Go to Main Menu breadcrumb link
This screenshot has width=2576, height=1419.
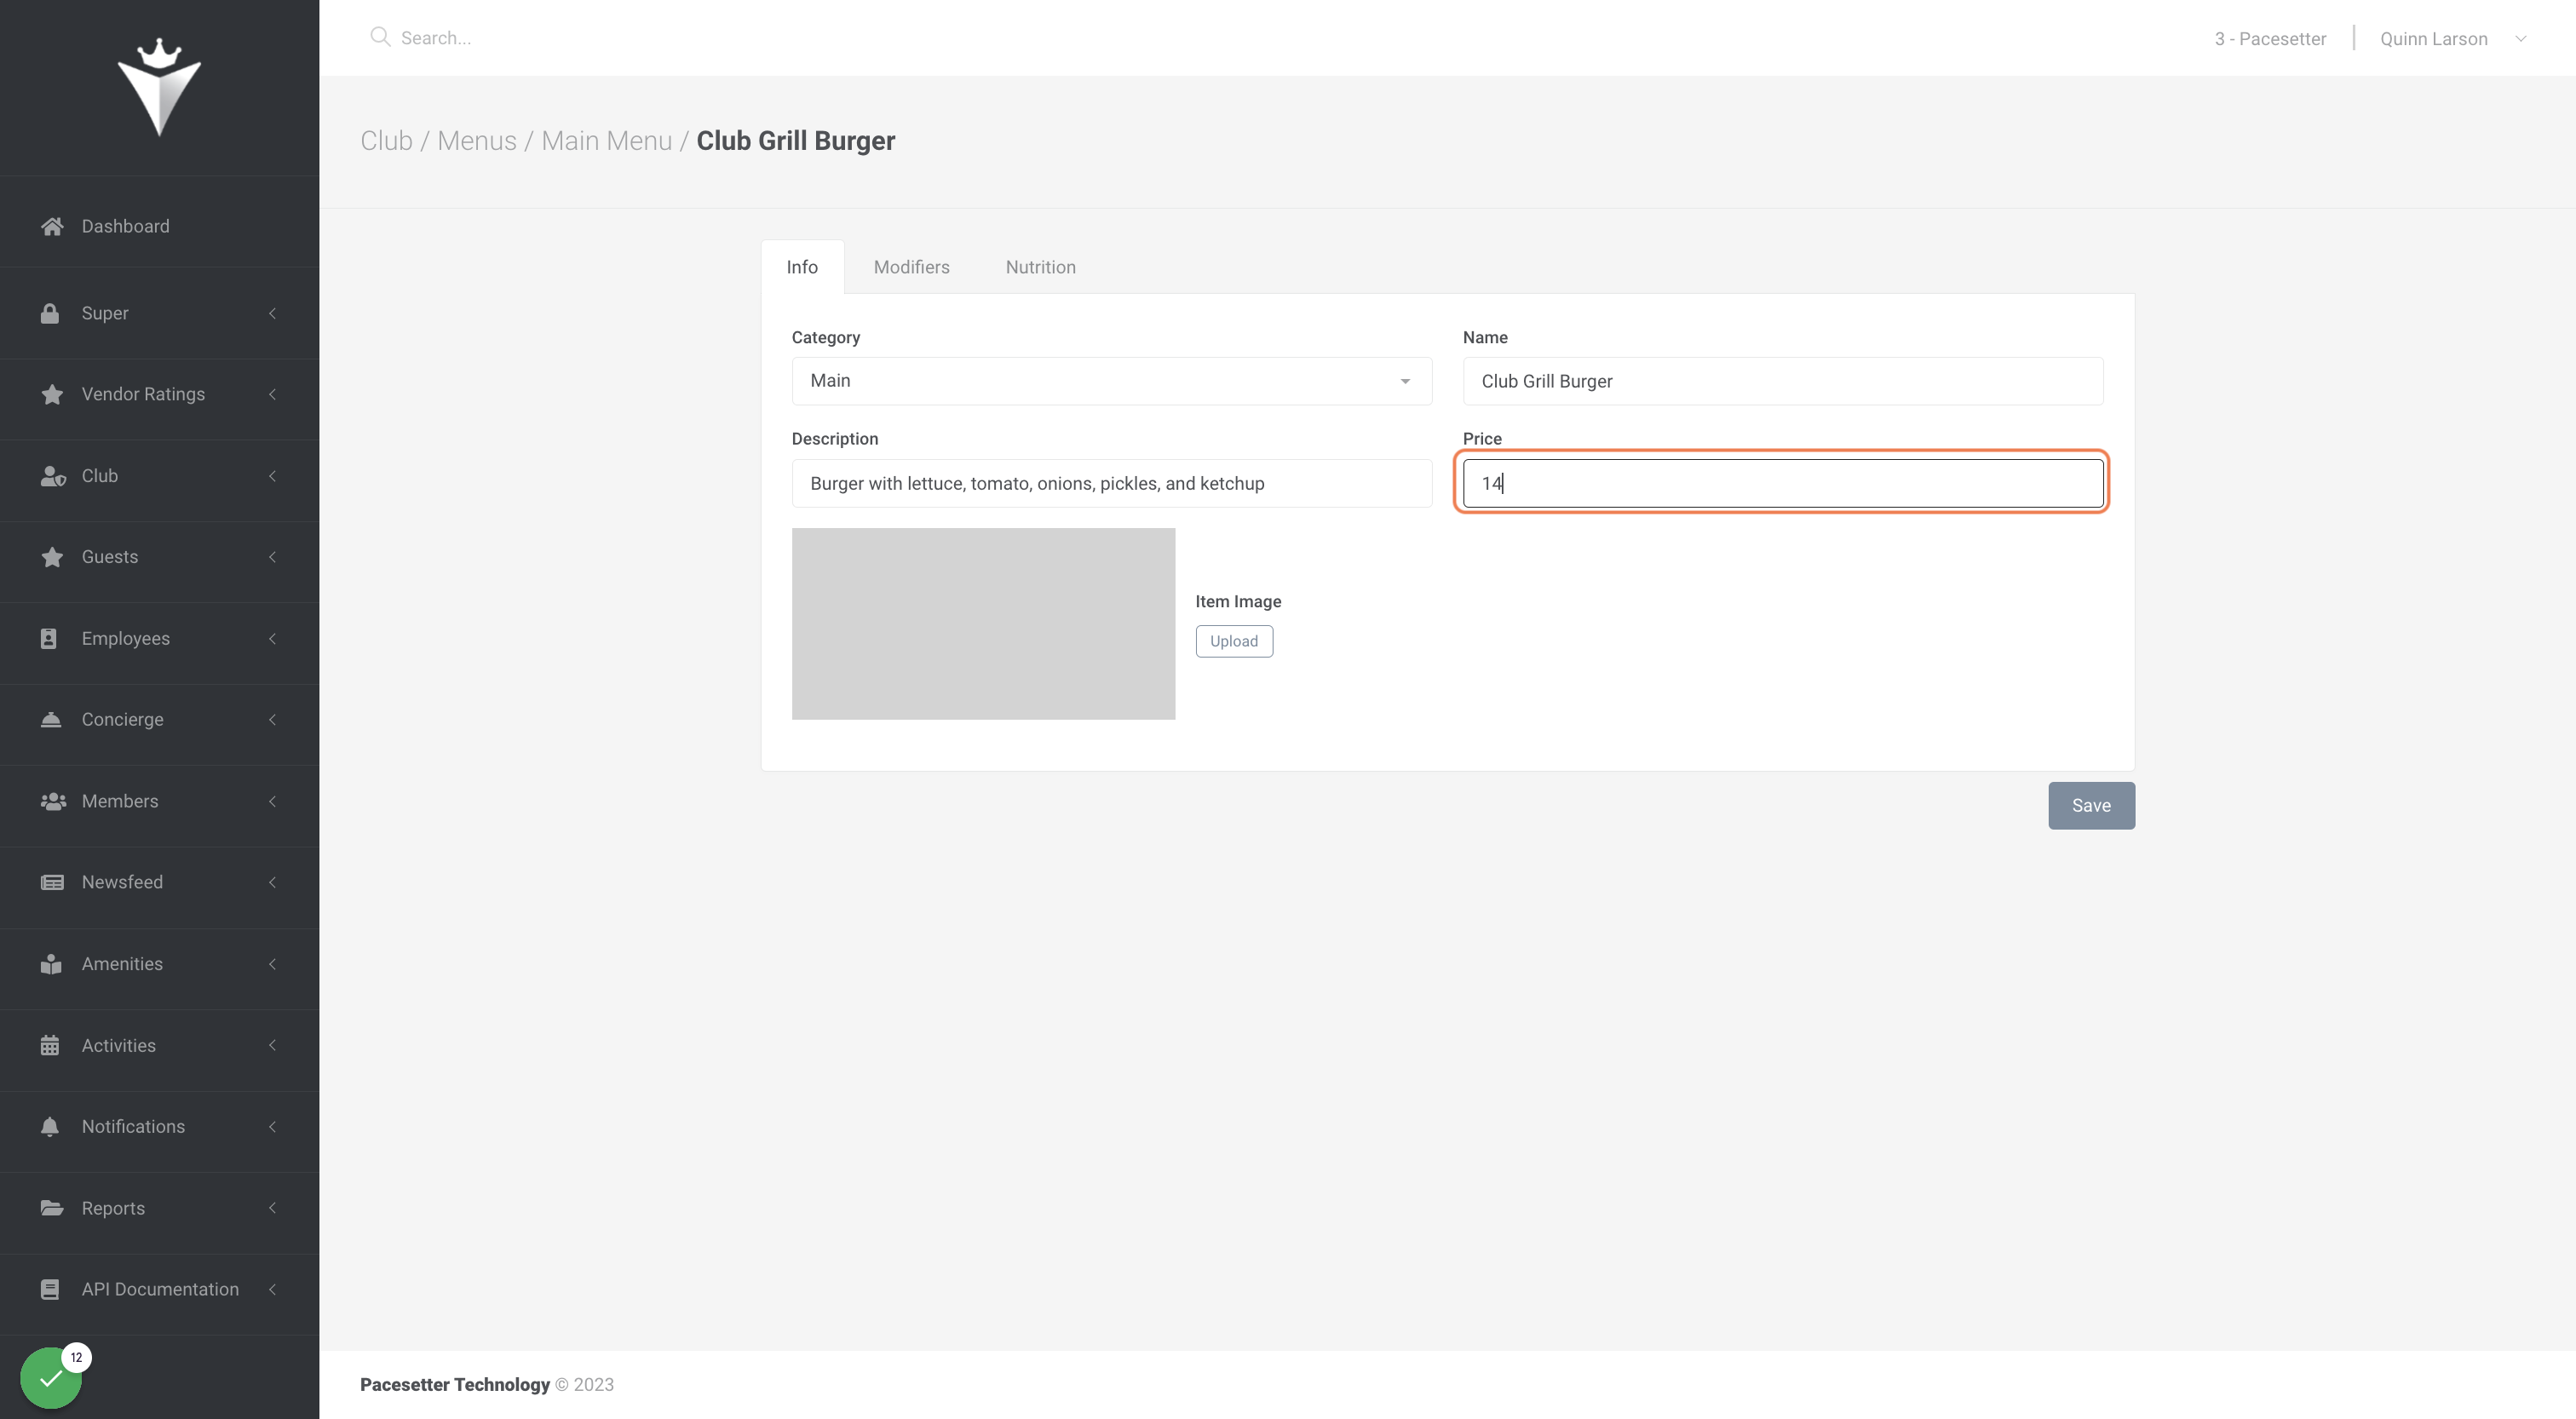click(x=606, y=141)
